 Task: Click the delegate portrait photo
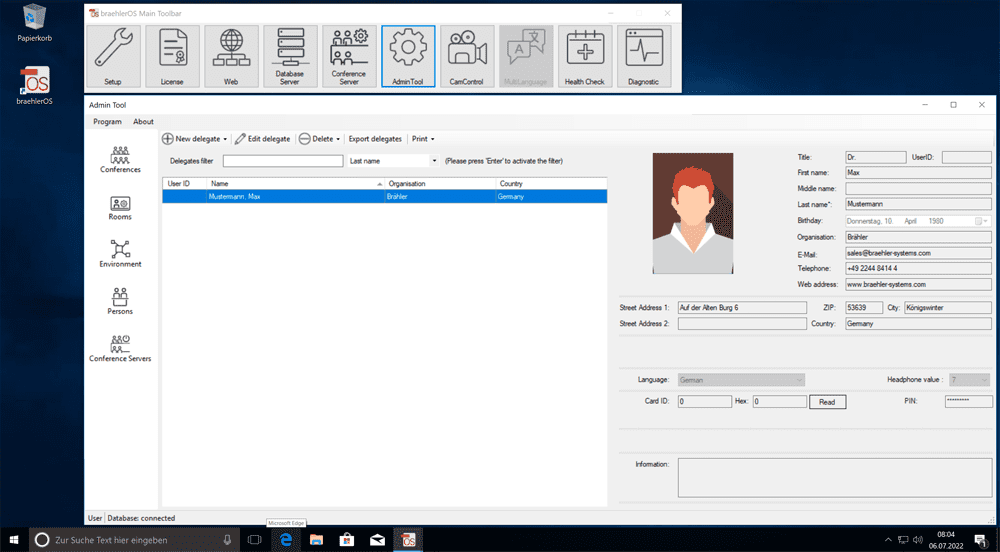pyautogui.click(x=693, y=214)
